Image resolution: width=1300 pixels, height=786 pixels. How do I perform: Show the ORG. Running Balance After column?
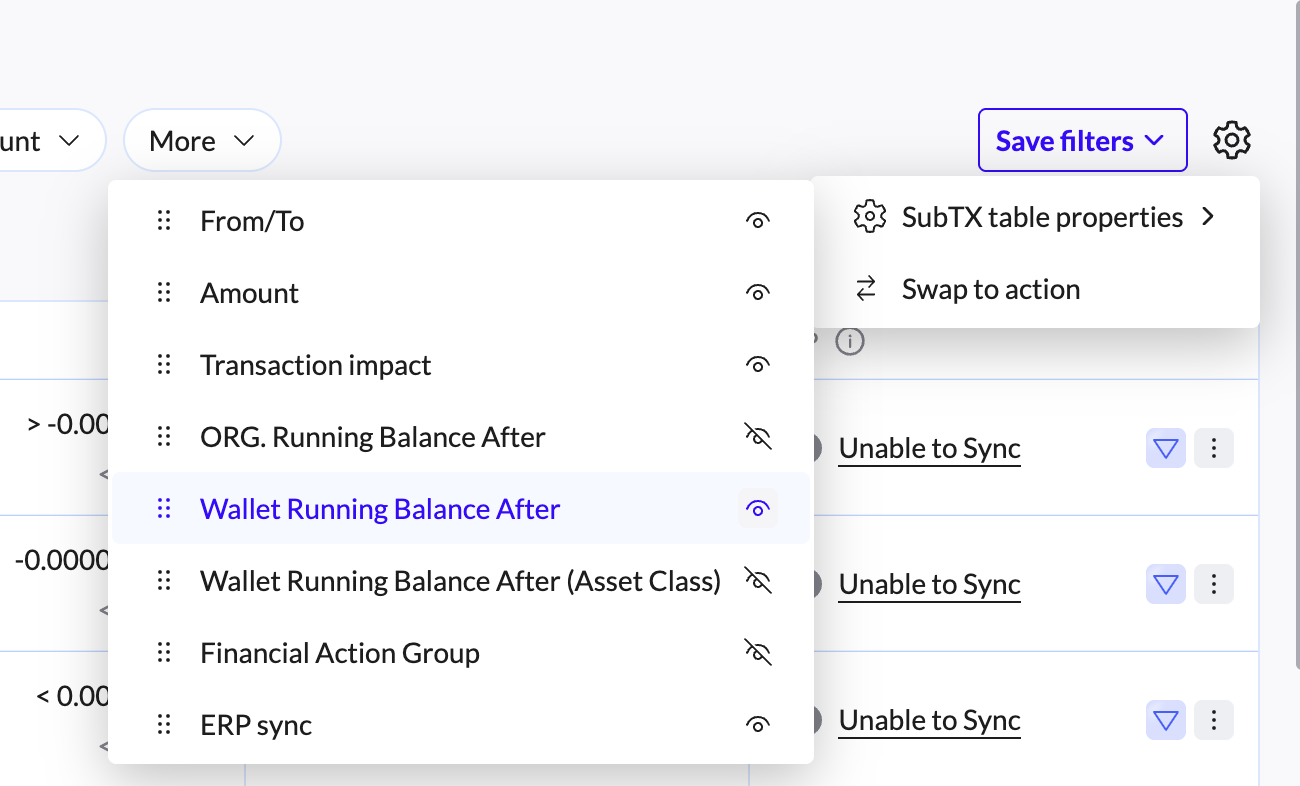(x=758, y=437)
